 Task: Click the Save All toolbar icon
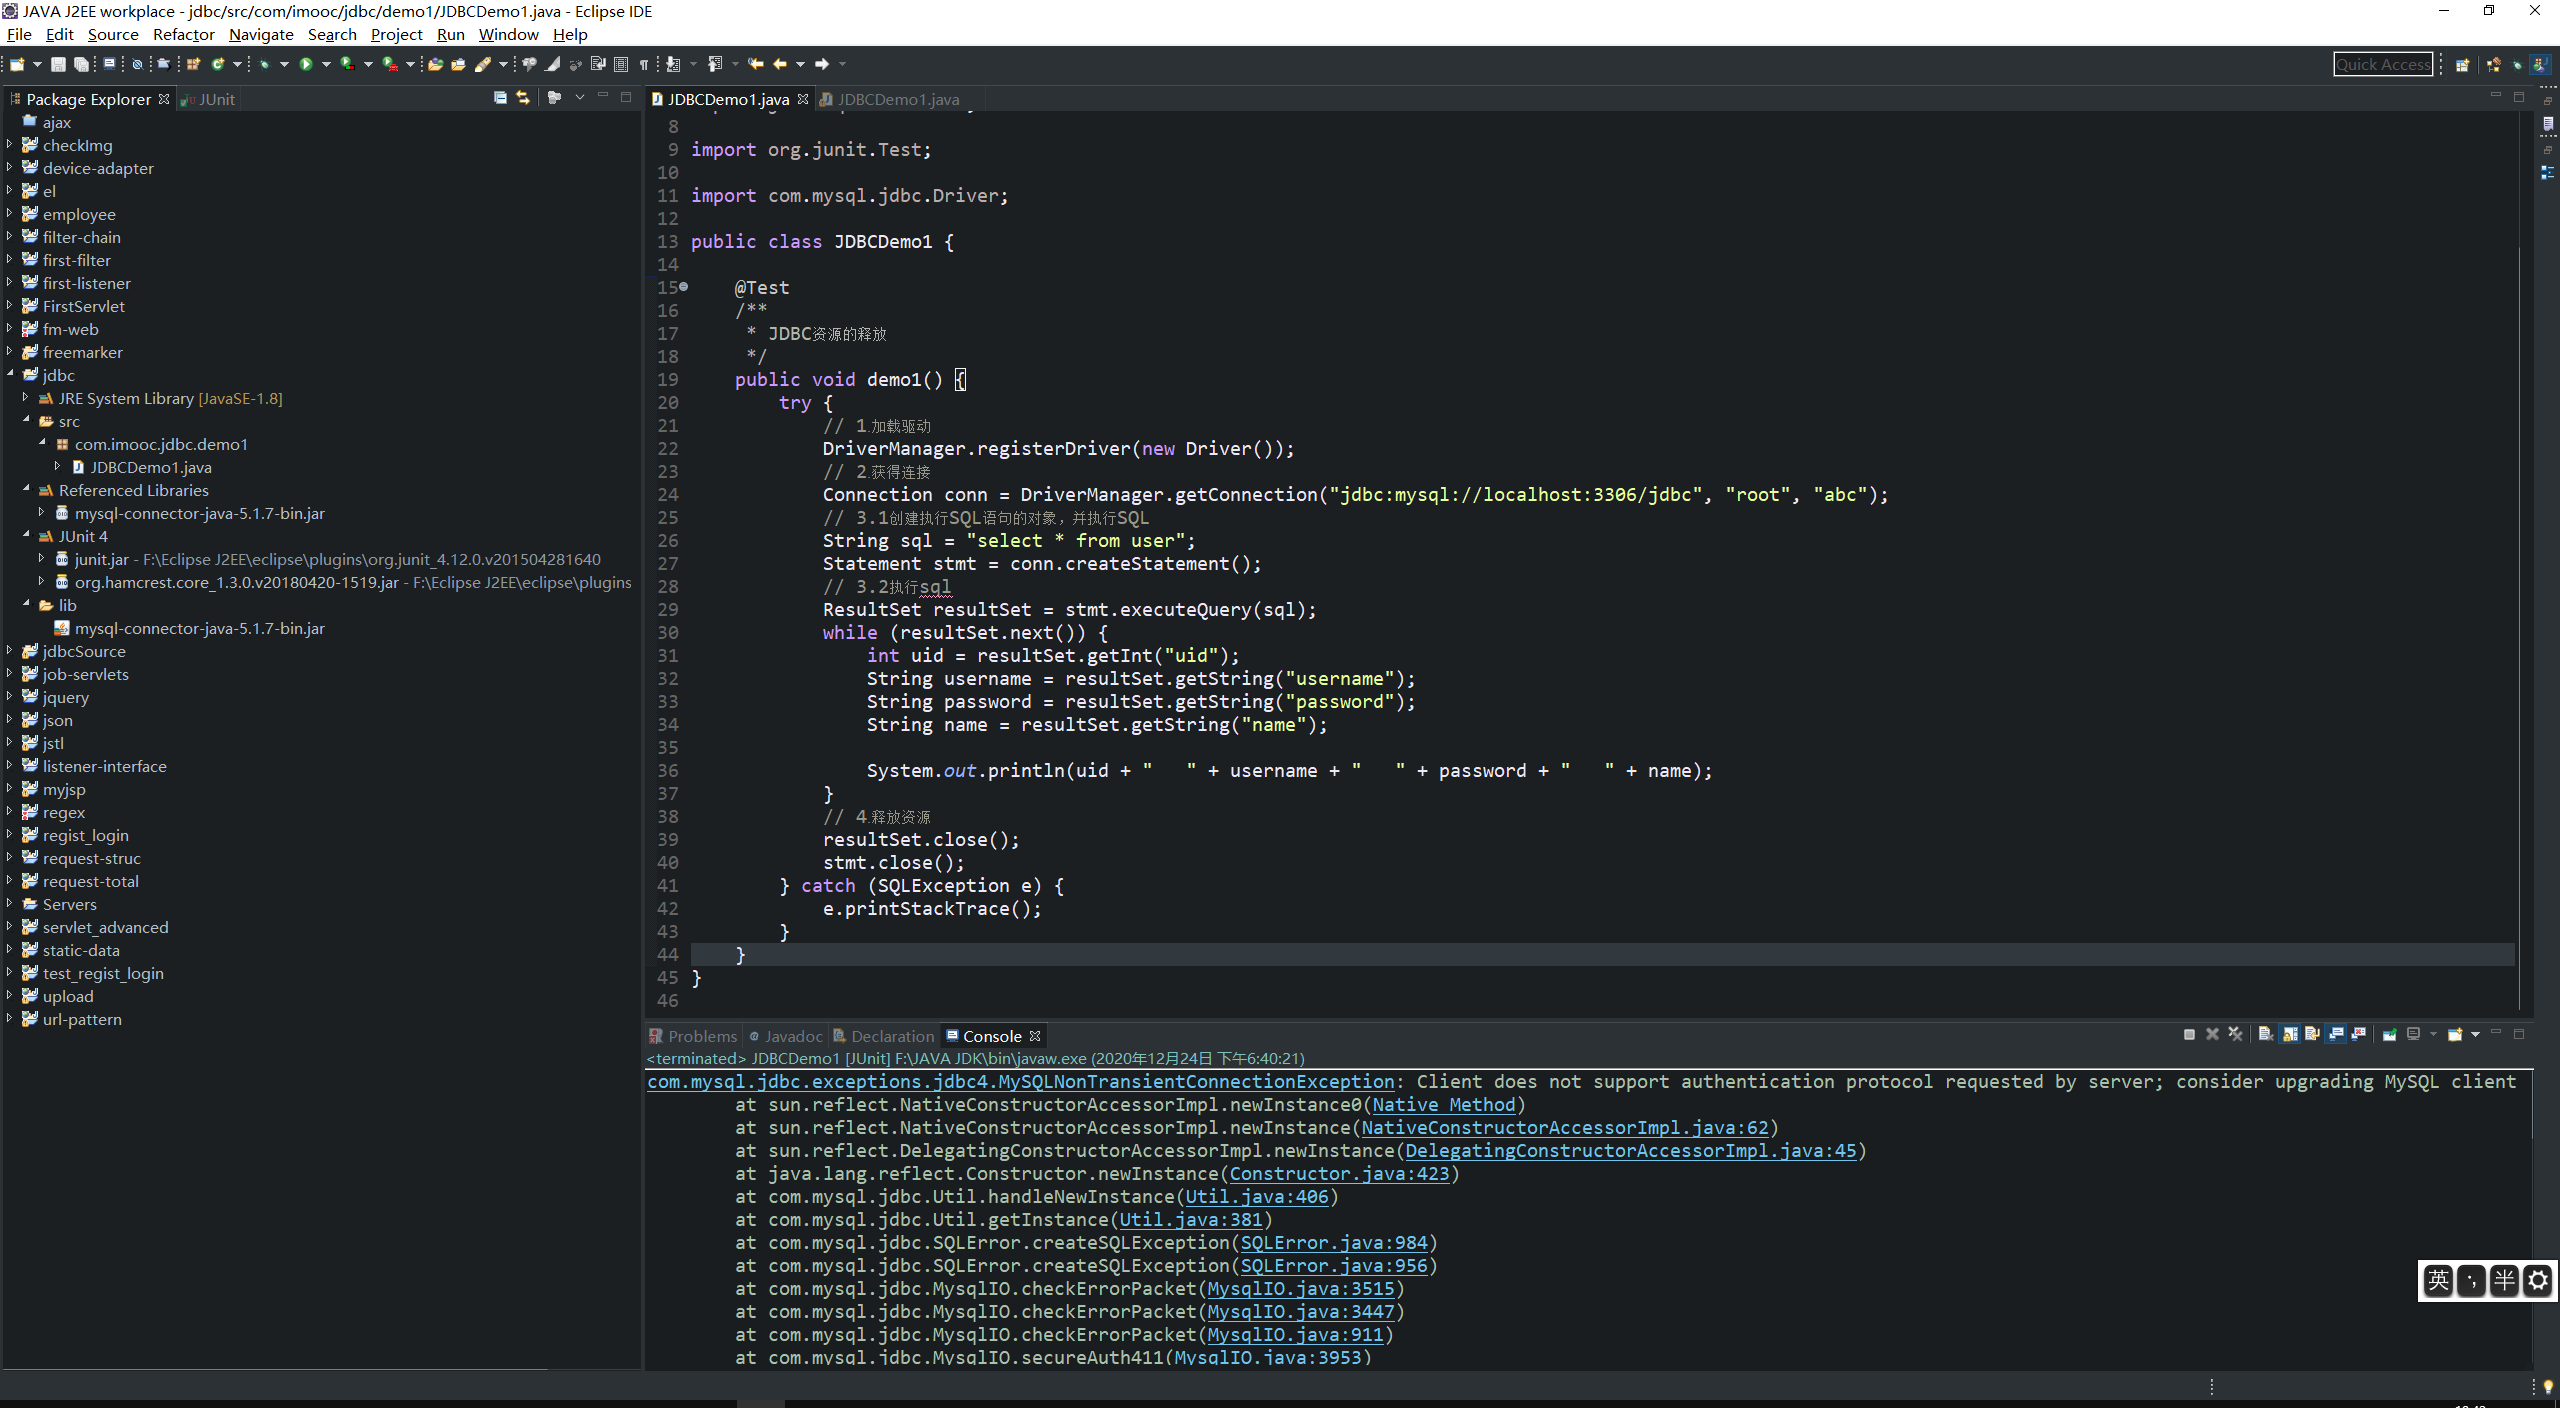(x=81, y=64)
